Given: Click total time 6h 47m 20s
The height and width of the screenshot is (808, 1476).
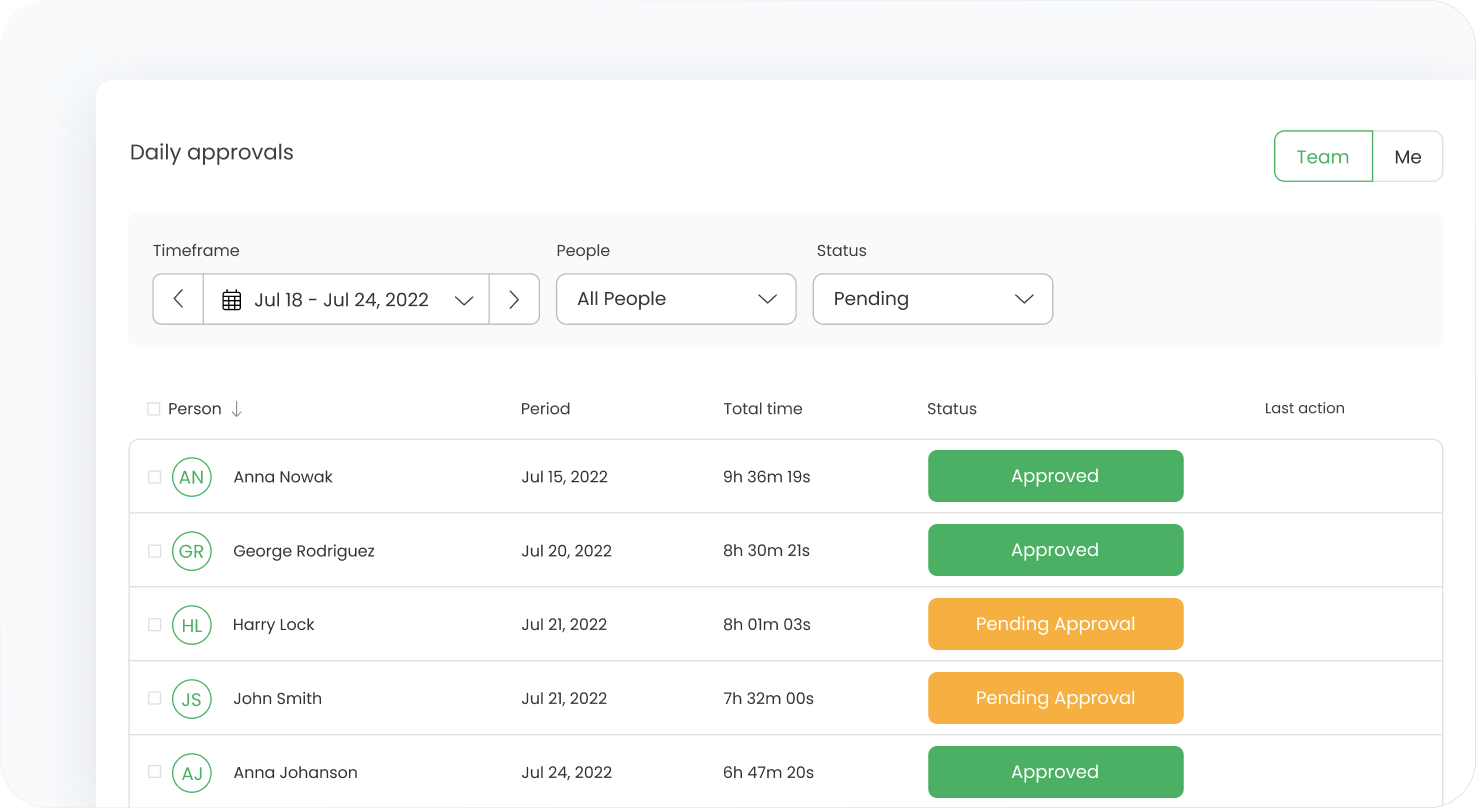Looking at the screenshot, I should click(769, 773).
